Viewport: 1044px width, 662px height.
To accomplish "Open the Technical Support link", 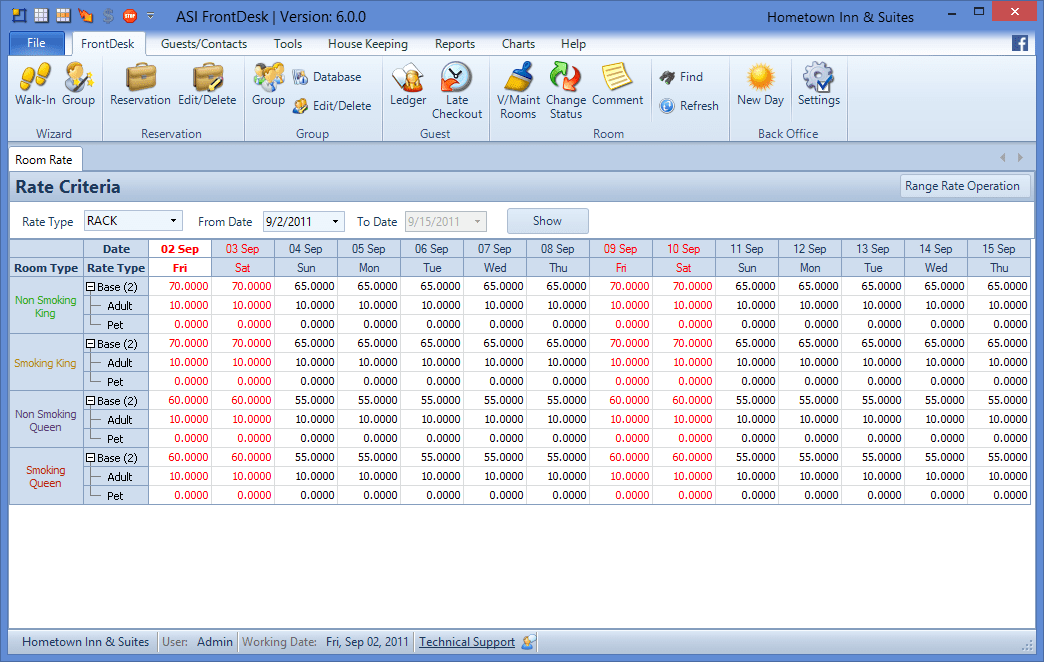I will [467, 642].
